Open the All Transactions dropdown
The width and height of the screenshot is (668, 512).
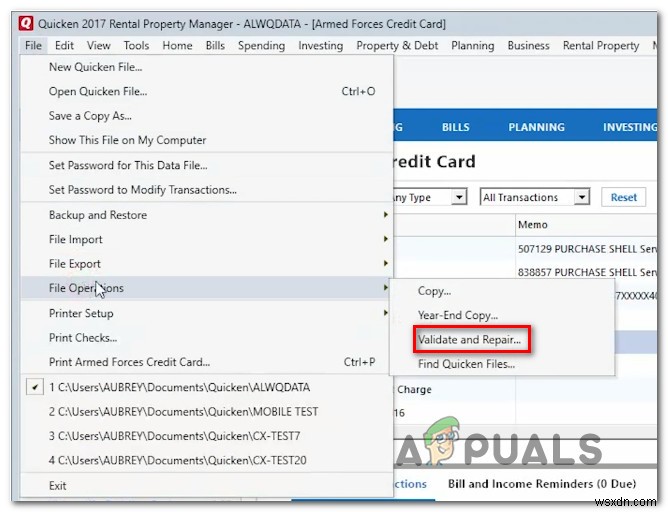point(535,197)
